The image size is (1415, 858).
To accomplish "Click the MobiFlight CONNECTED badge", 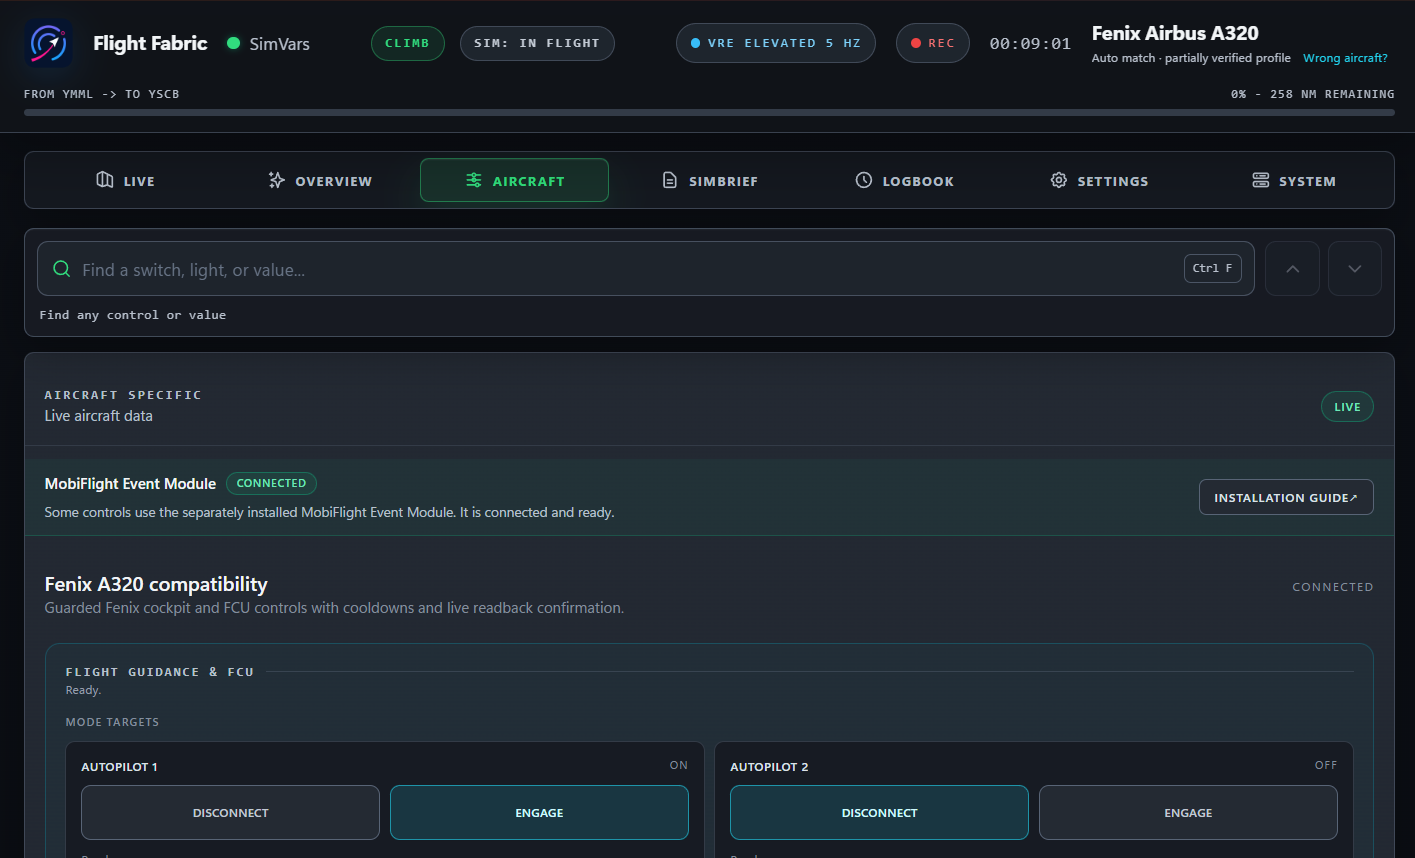I will click(271, 483).
